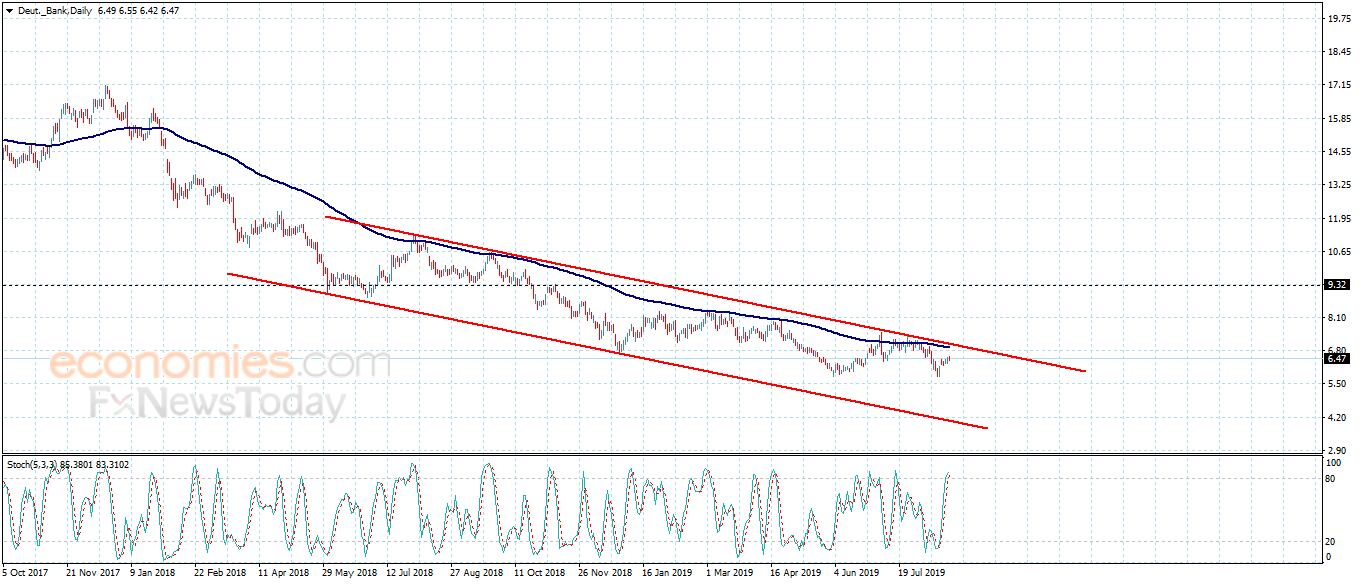Click the 22 Feb 2018 date label

tap(220, 573)
